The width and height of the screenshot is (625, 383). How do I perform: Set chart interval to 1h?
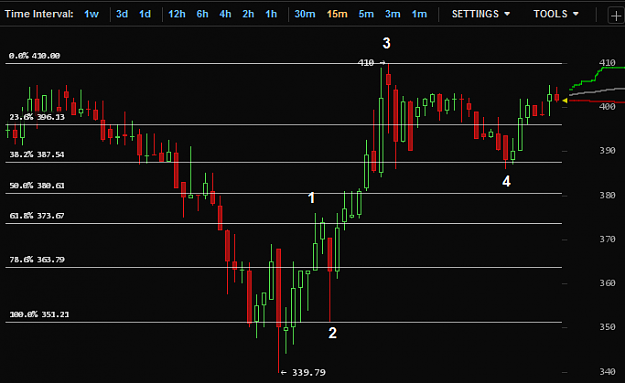[271, 14]
